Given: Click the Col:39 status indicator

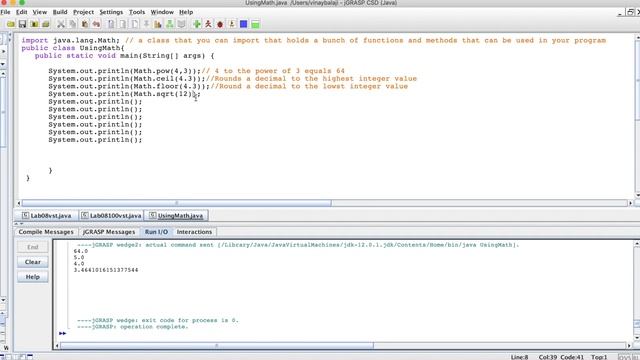Looking at the screenshot, I should pos(548,357).
